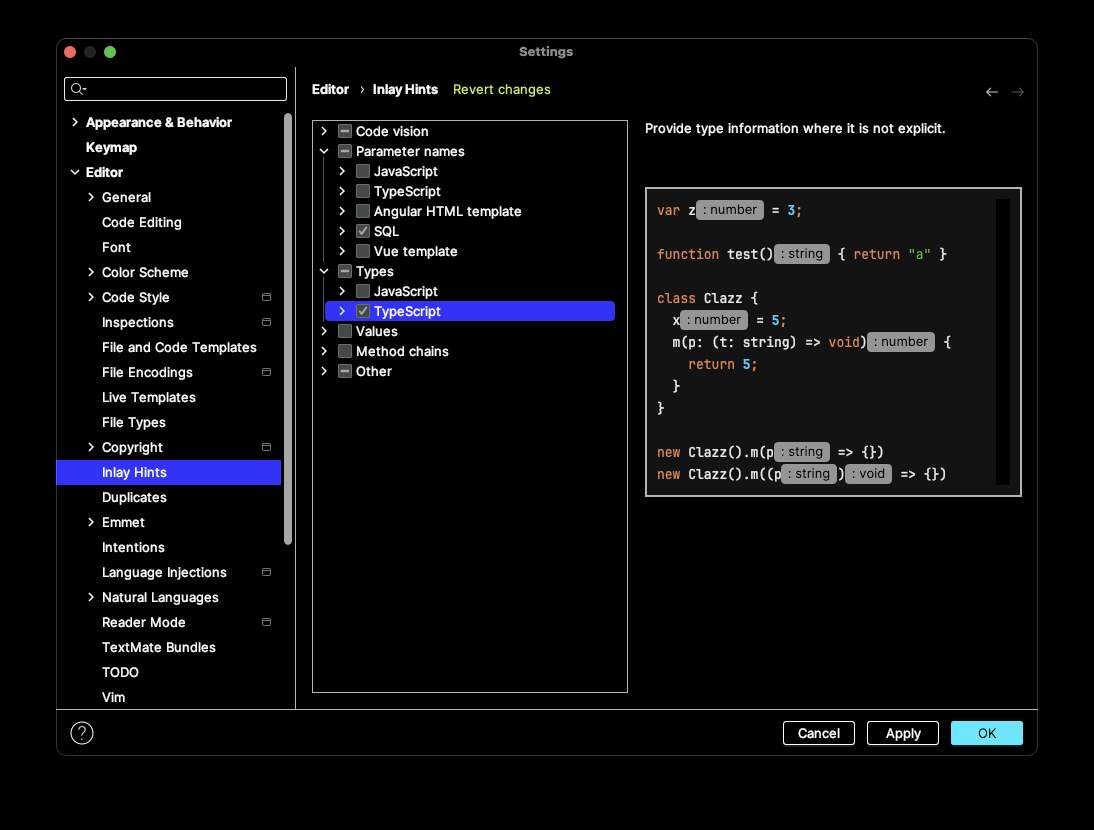This screenshot has width=1094, height=830.
Task: Confirm settings with the OK button
Action: (987, 733)
